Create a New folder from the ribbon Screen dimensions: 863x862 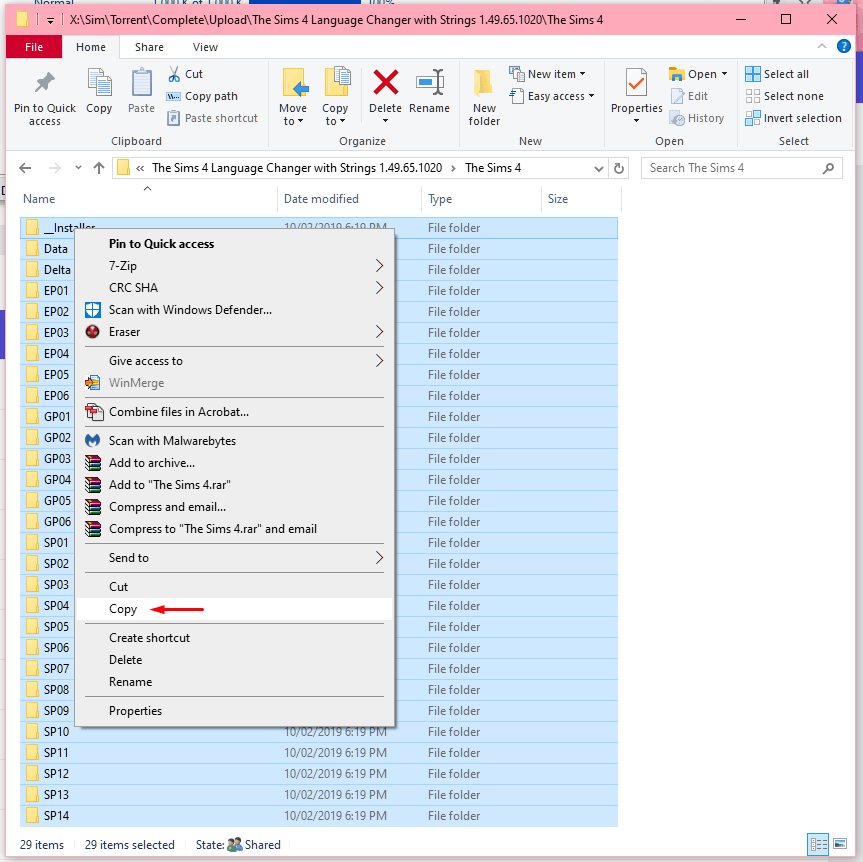pos(484,97)
